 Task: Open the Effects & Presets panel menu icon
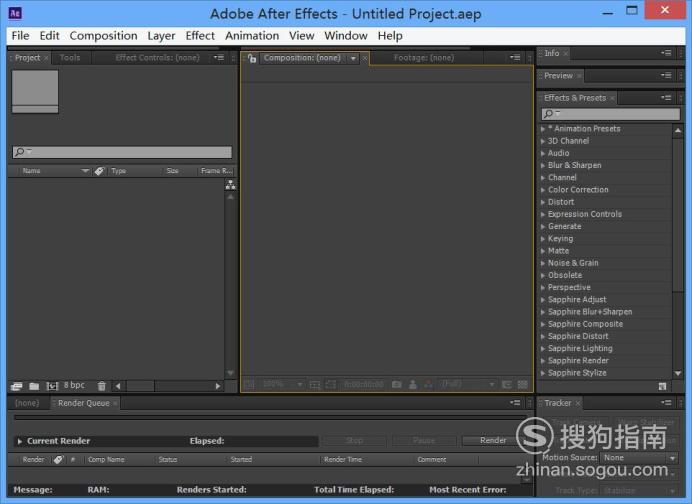666,98
